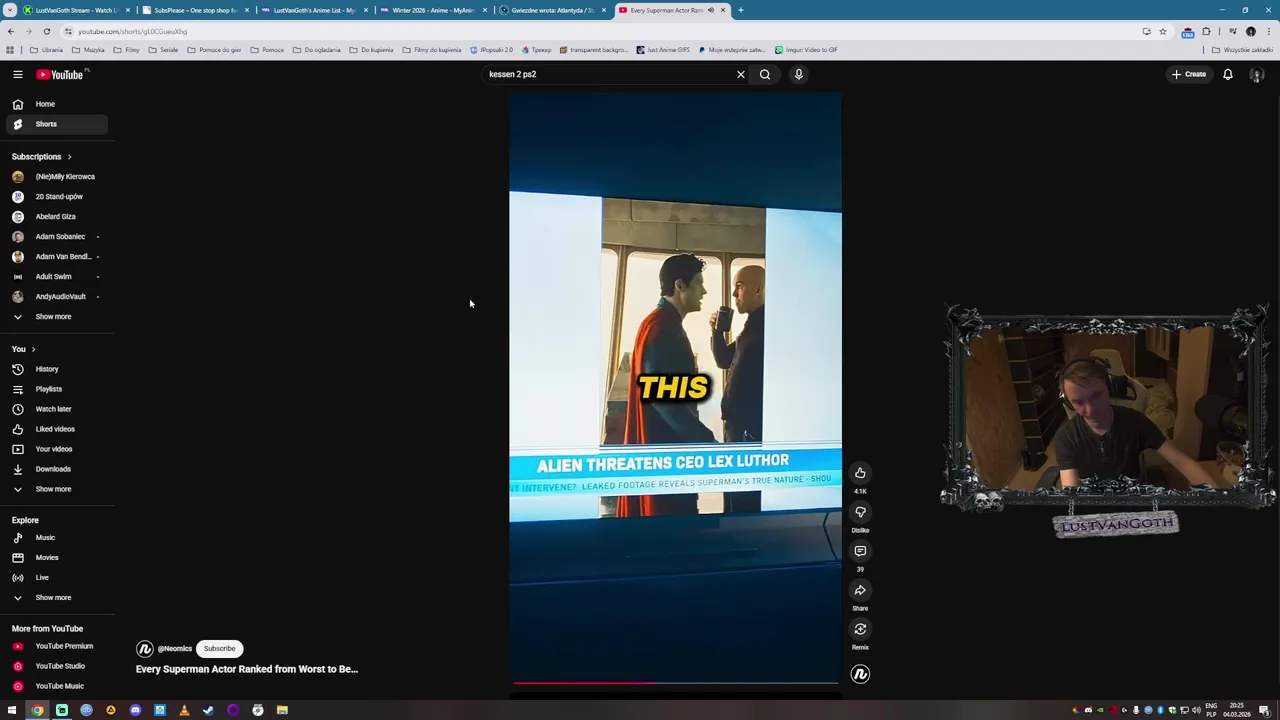Like this Short
1280x720 pixels.
click(860, 473)
